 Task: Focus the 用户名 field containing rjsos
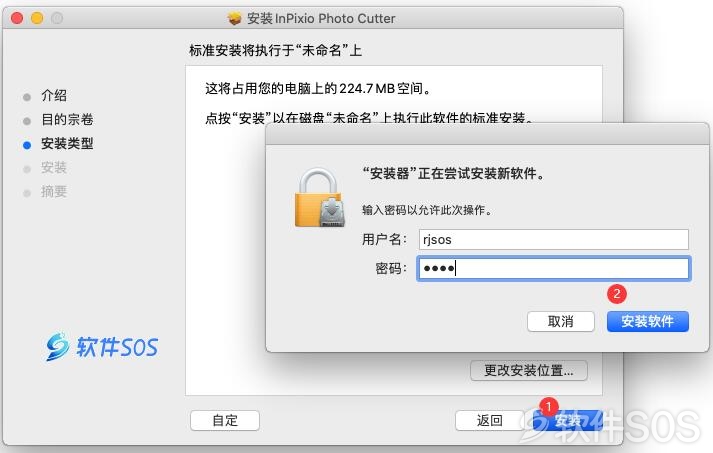(x=553, y=239)
